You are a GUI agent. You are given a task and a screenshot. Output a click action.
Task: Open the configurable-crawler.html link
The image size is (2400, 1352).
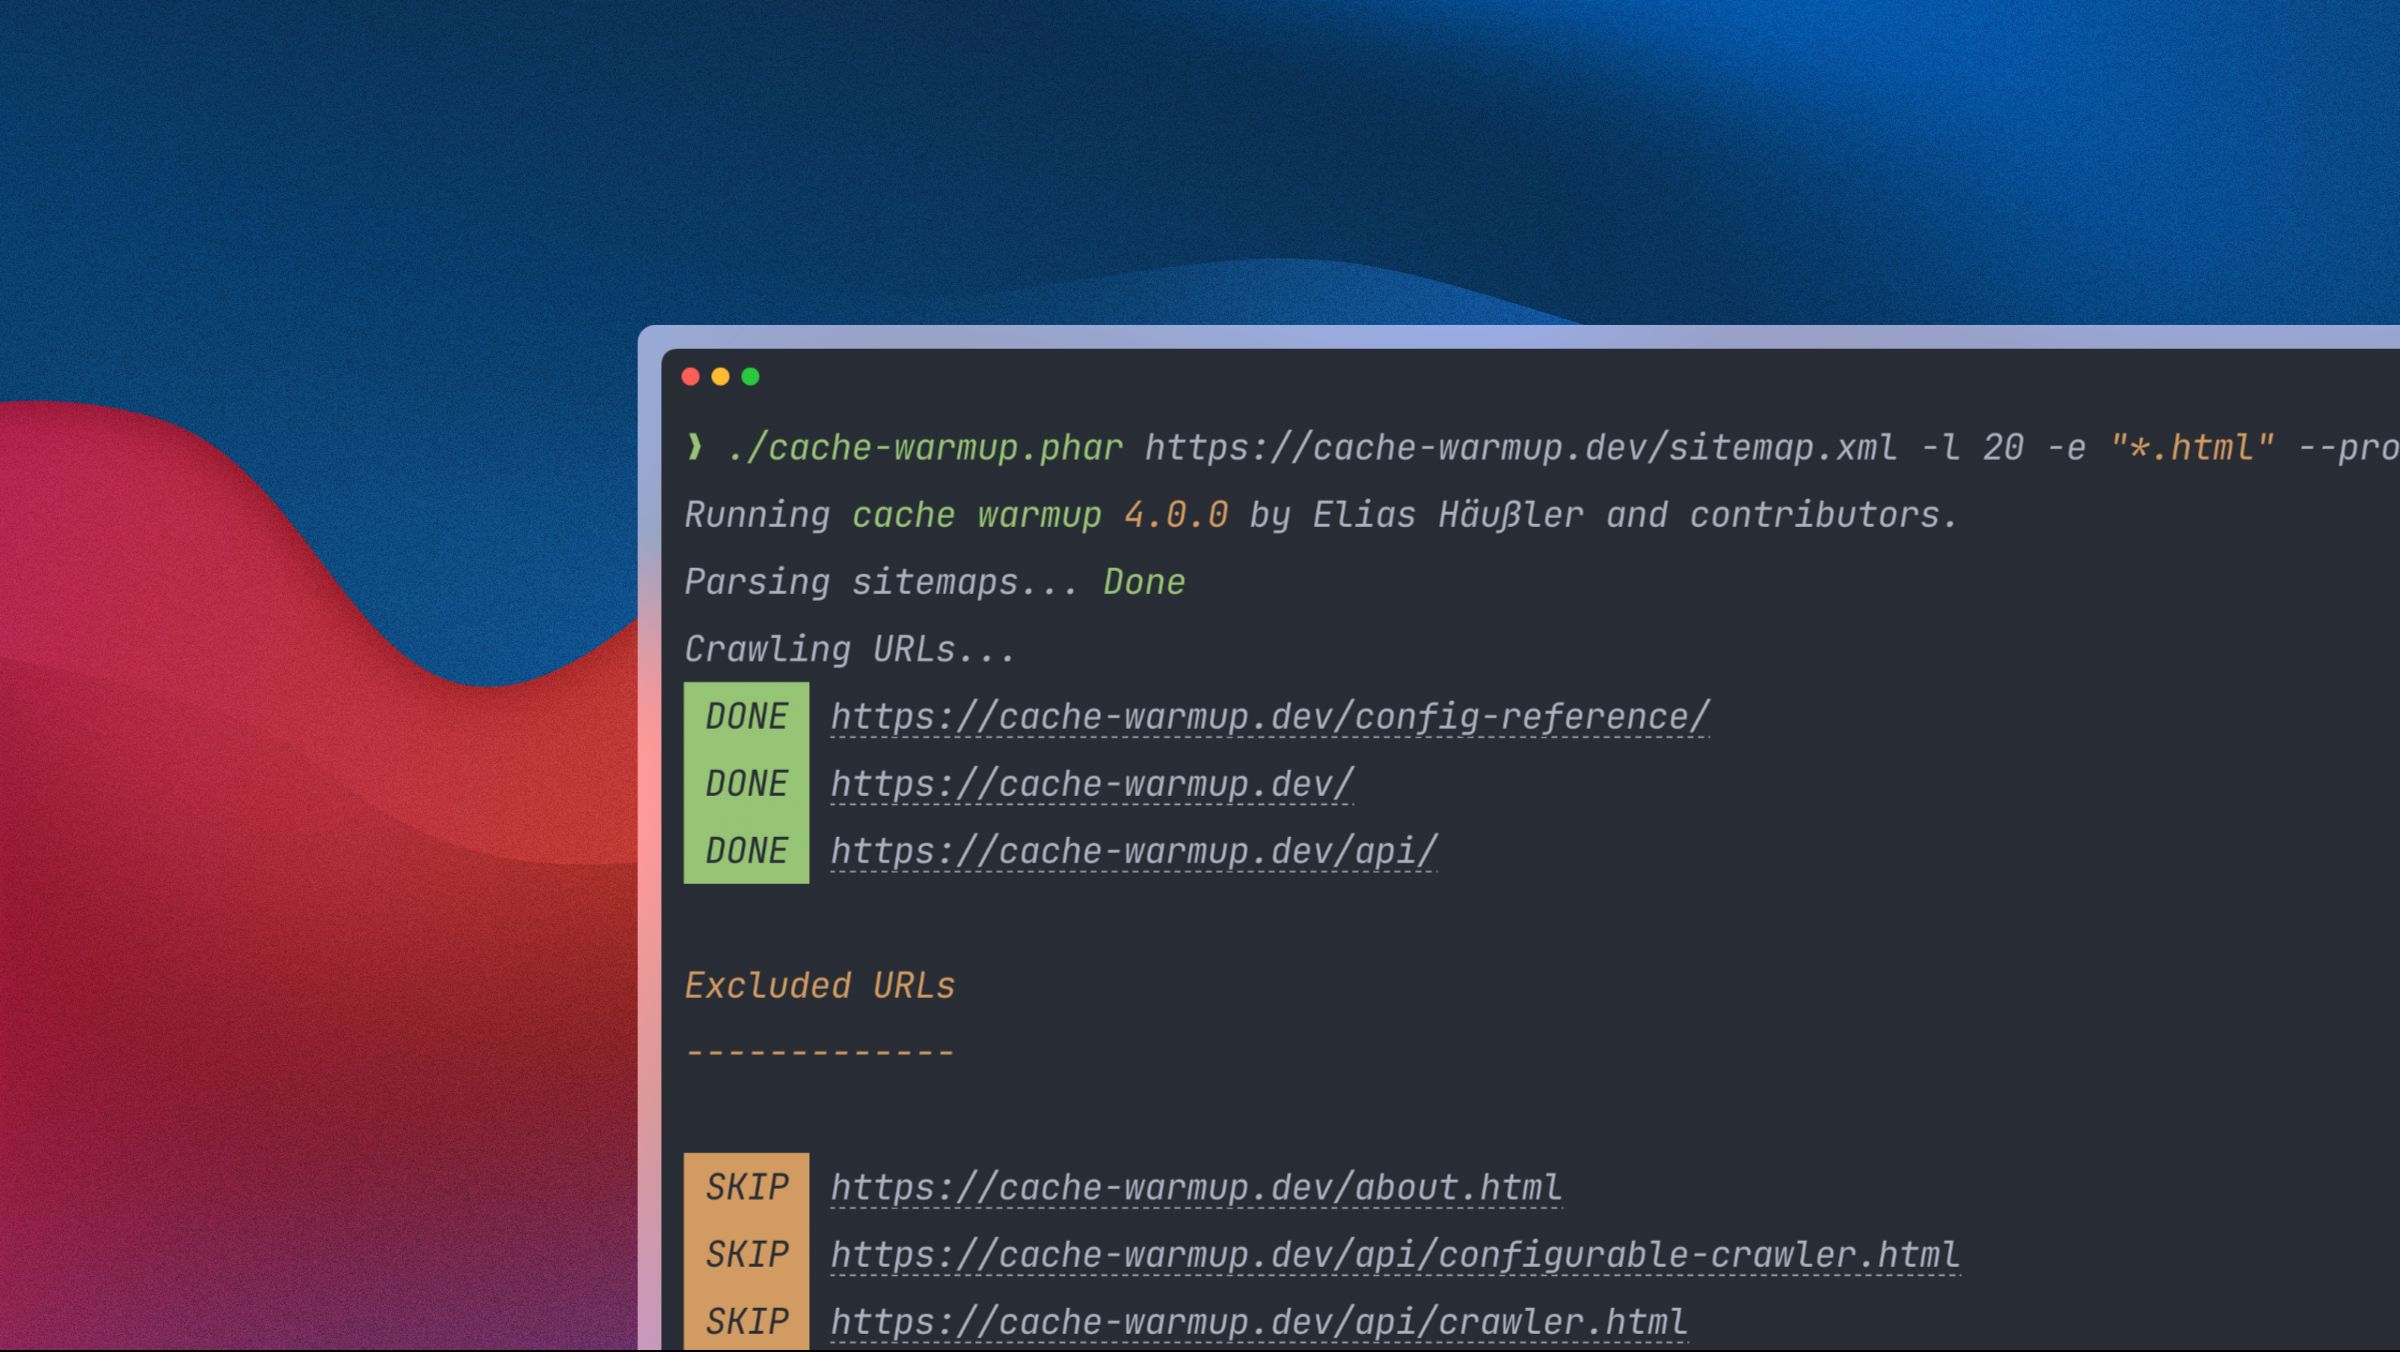pyautogui.click(x=1394, y=1254)
